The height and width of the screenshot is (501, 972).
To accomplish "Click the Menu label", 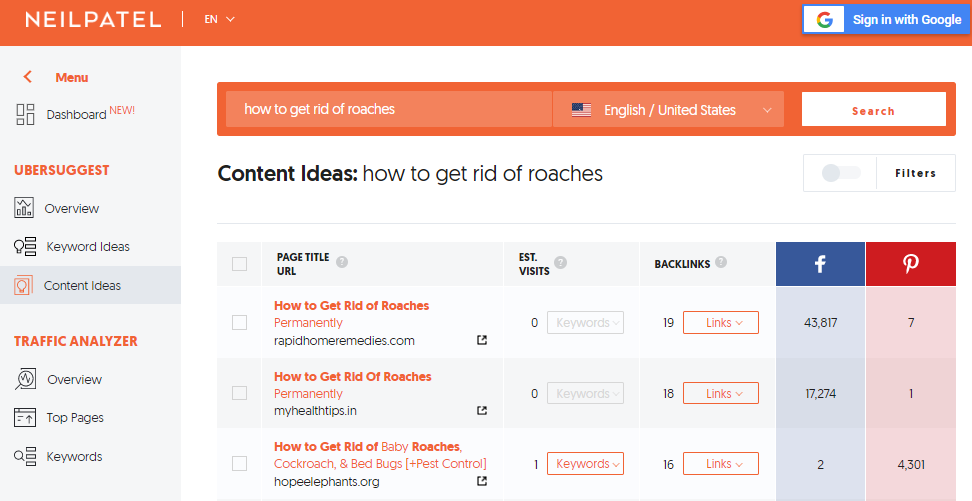I will (72, 78).
